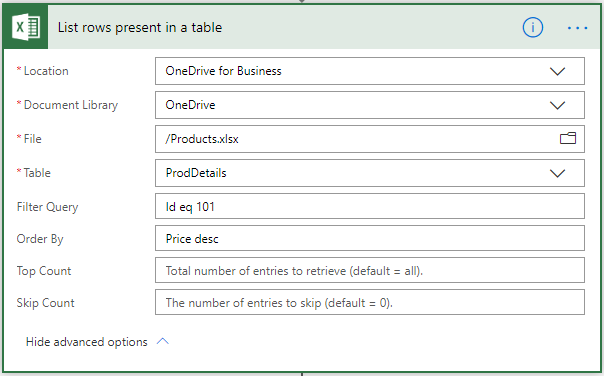Click into the Skip Count field
Viewport: 604px width, 376px height.
coord(370,302)
